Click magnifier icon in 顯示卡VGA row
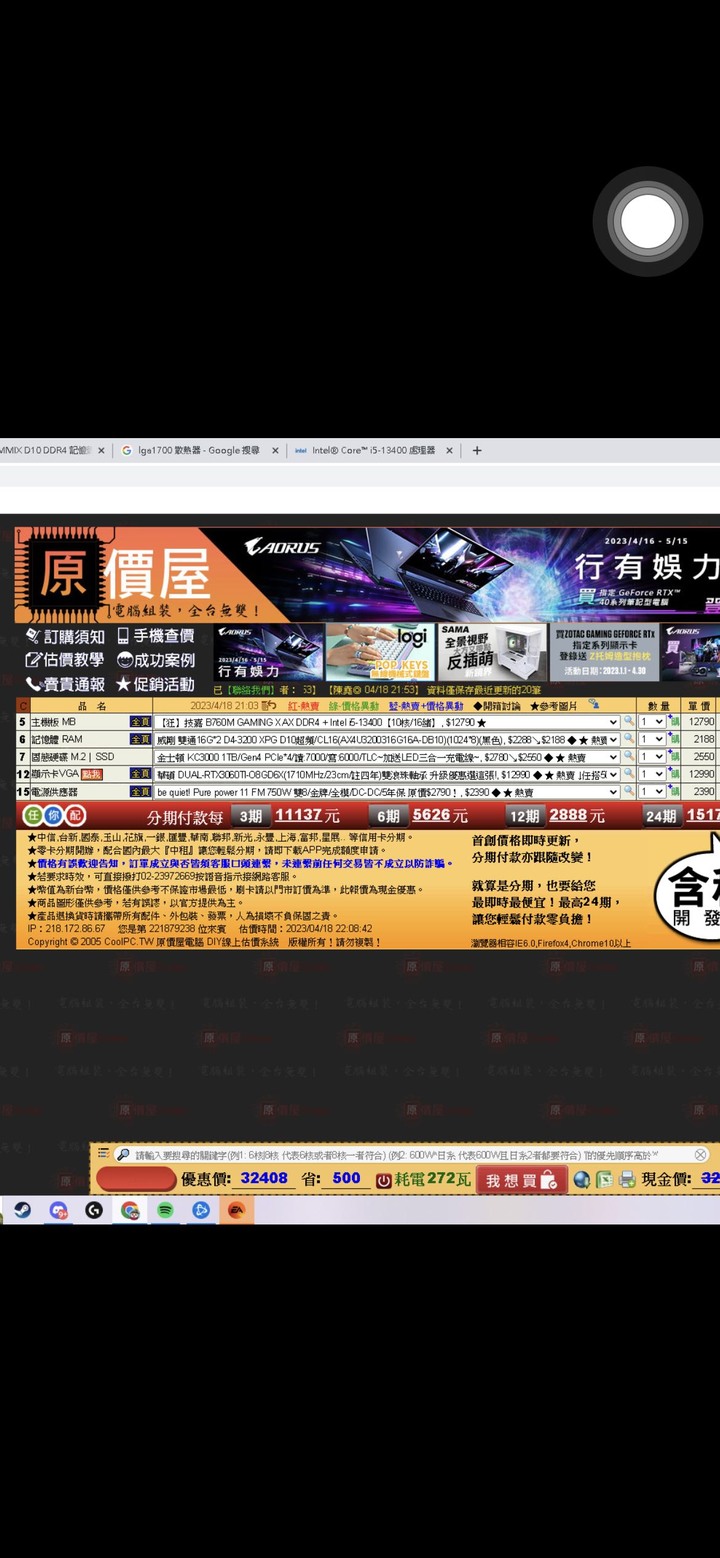 (629, 774)
